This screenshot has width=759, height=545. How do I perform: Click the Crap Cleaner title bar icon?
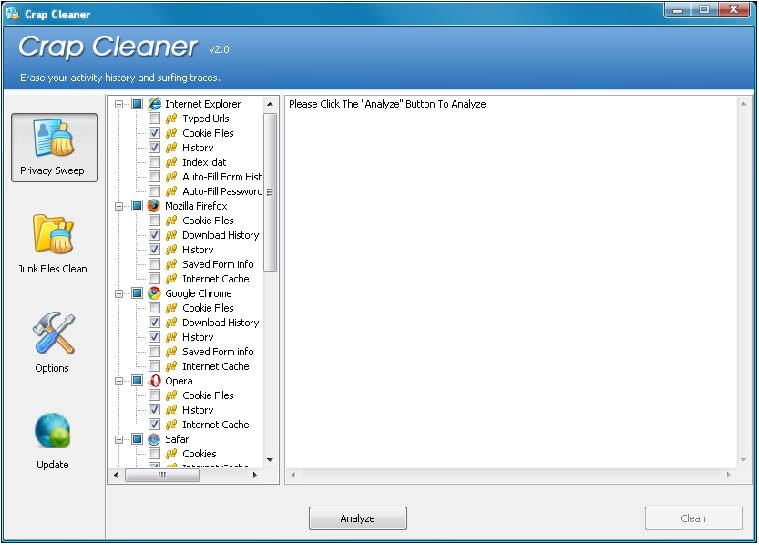point(12,13)
